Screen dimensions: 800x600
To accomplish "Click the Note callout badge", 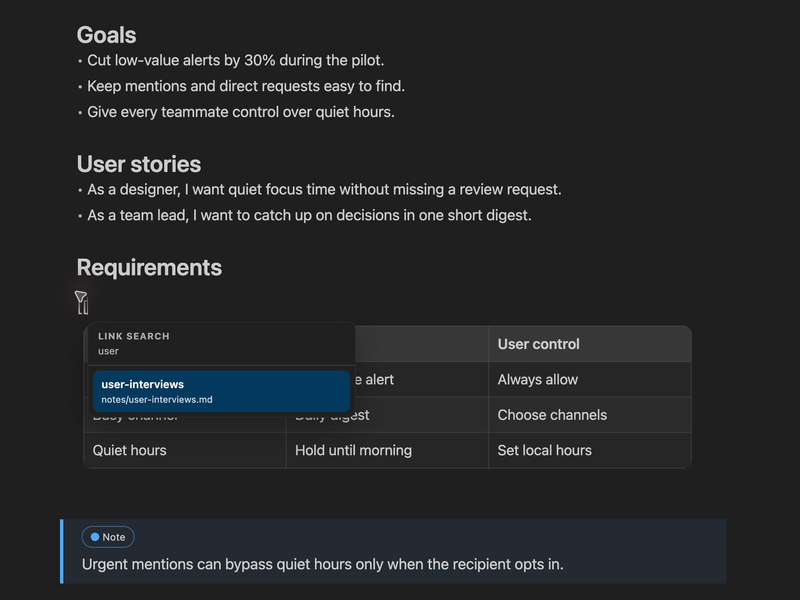I will 108,537.
